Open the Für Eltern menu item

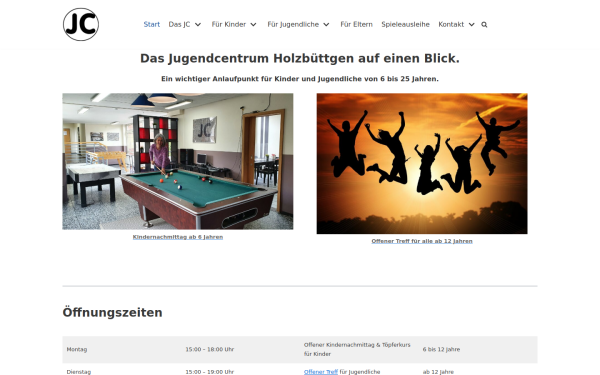356,24
